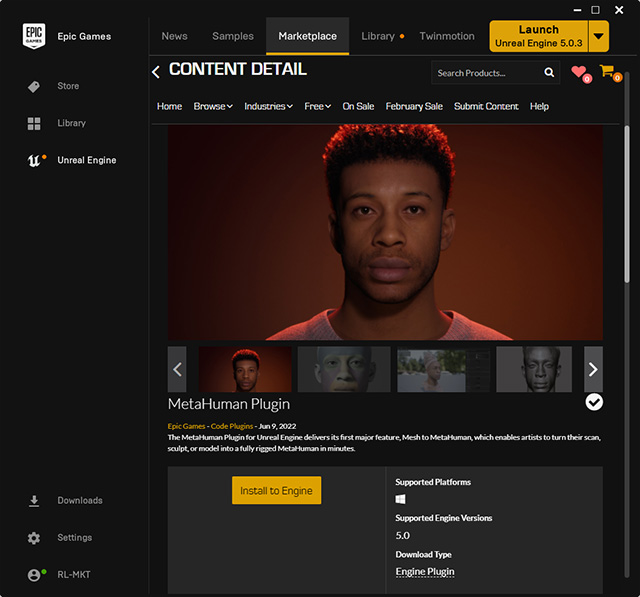Switch to the Samples tab

point(233,36)
